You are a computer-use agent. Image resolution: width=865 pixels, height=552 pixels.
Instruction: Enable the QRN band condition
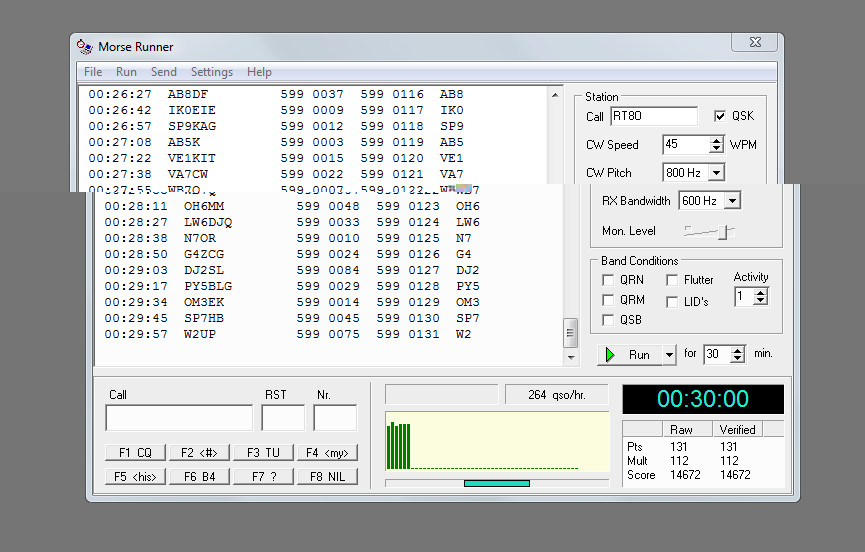(x=608, y=281)
